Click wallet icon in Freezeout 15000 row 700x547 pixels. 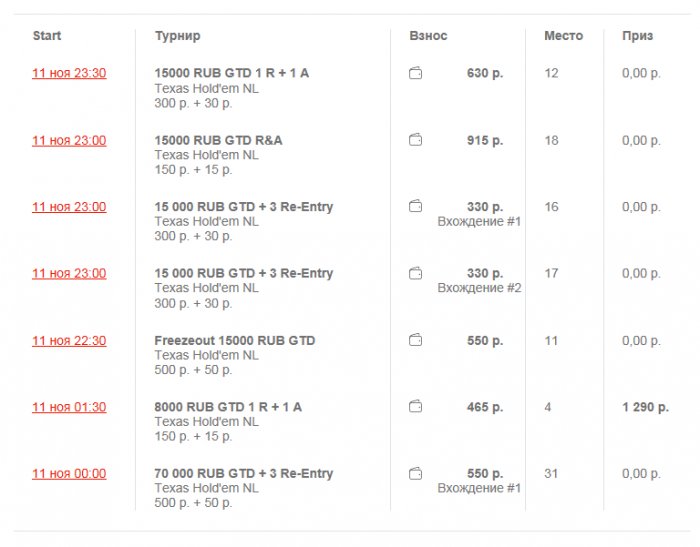click(416, 340)
